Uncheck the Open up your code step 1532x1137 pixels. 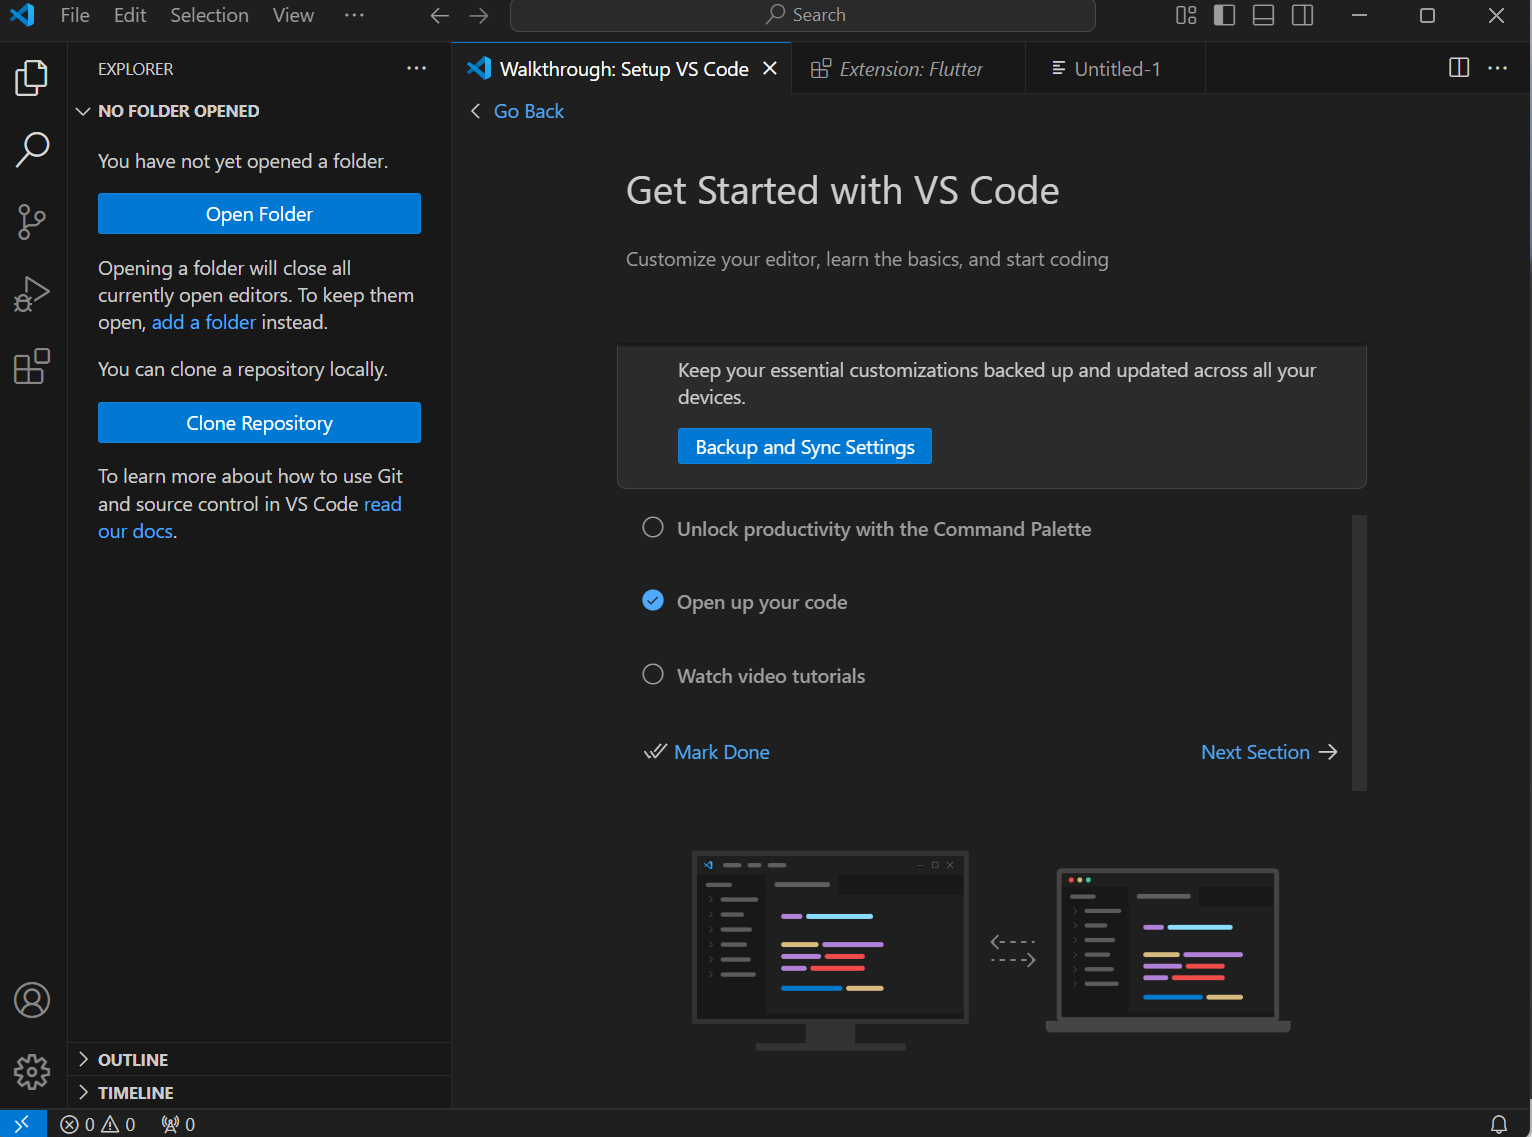coord(653,600)
